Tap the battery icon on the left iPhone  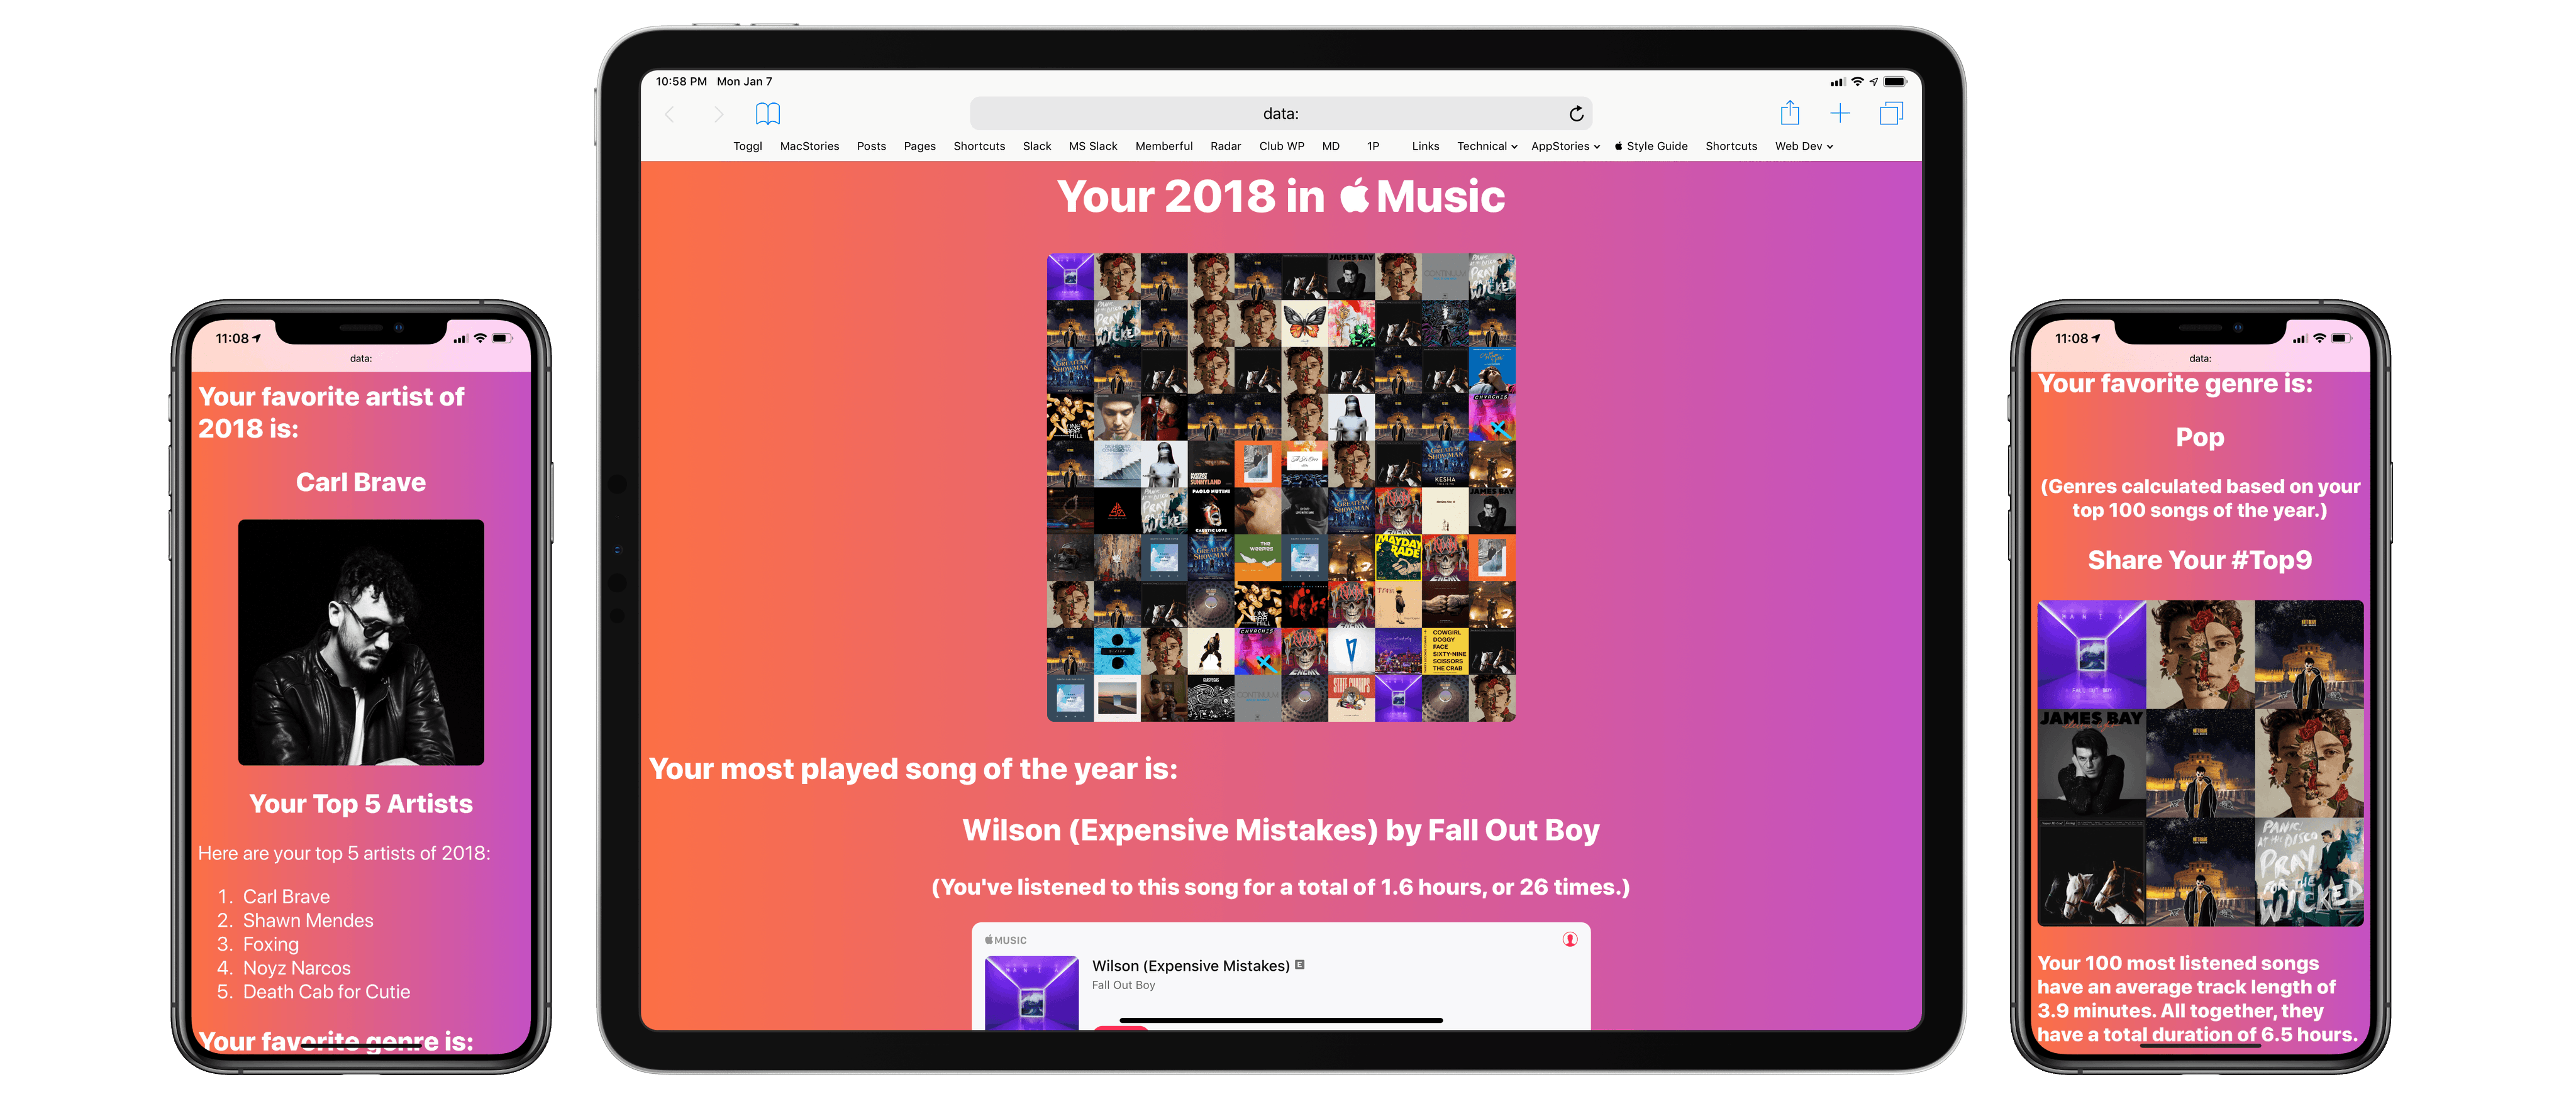point(501,338)
